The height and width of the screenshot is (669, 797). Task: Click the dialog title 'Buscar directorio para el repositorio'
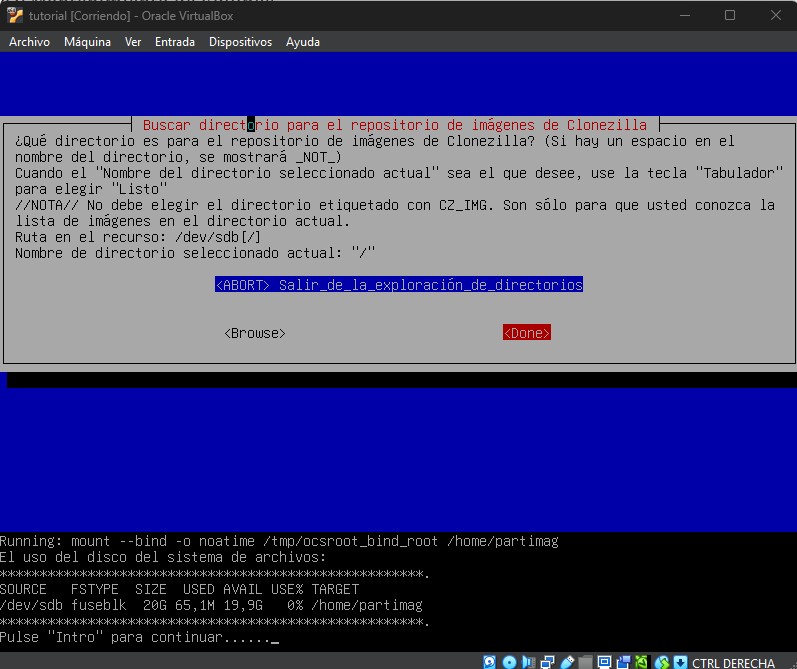coord(394,125)
